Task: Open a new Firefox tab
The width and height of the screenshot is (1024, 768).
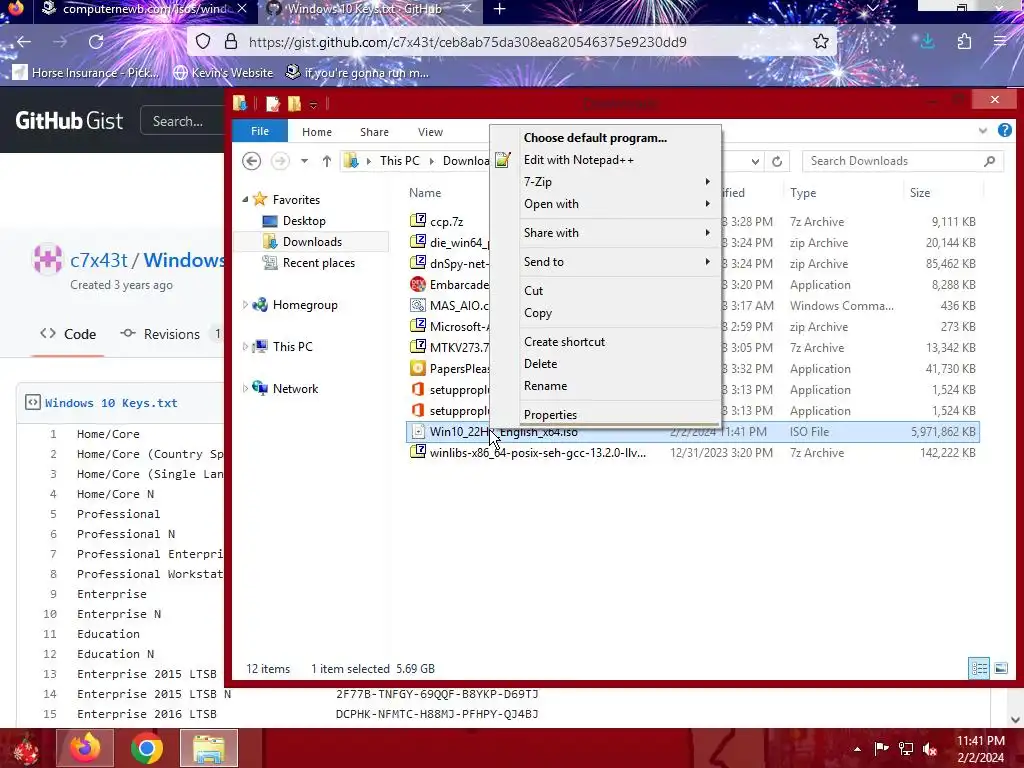Action: pyautogui.click(x=500, y=8)
